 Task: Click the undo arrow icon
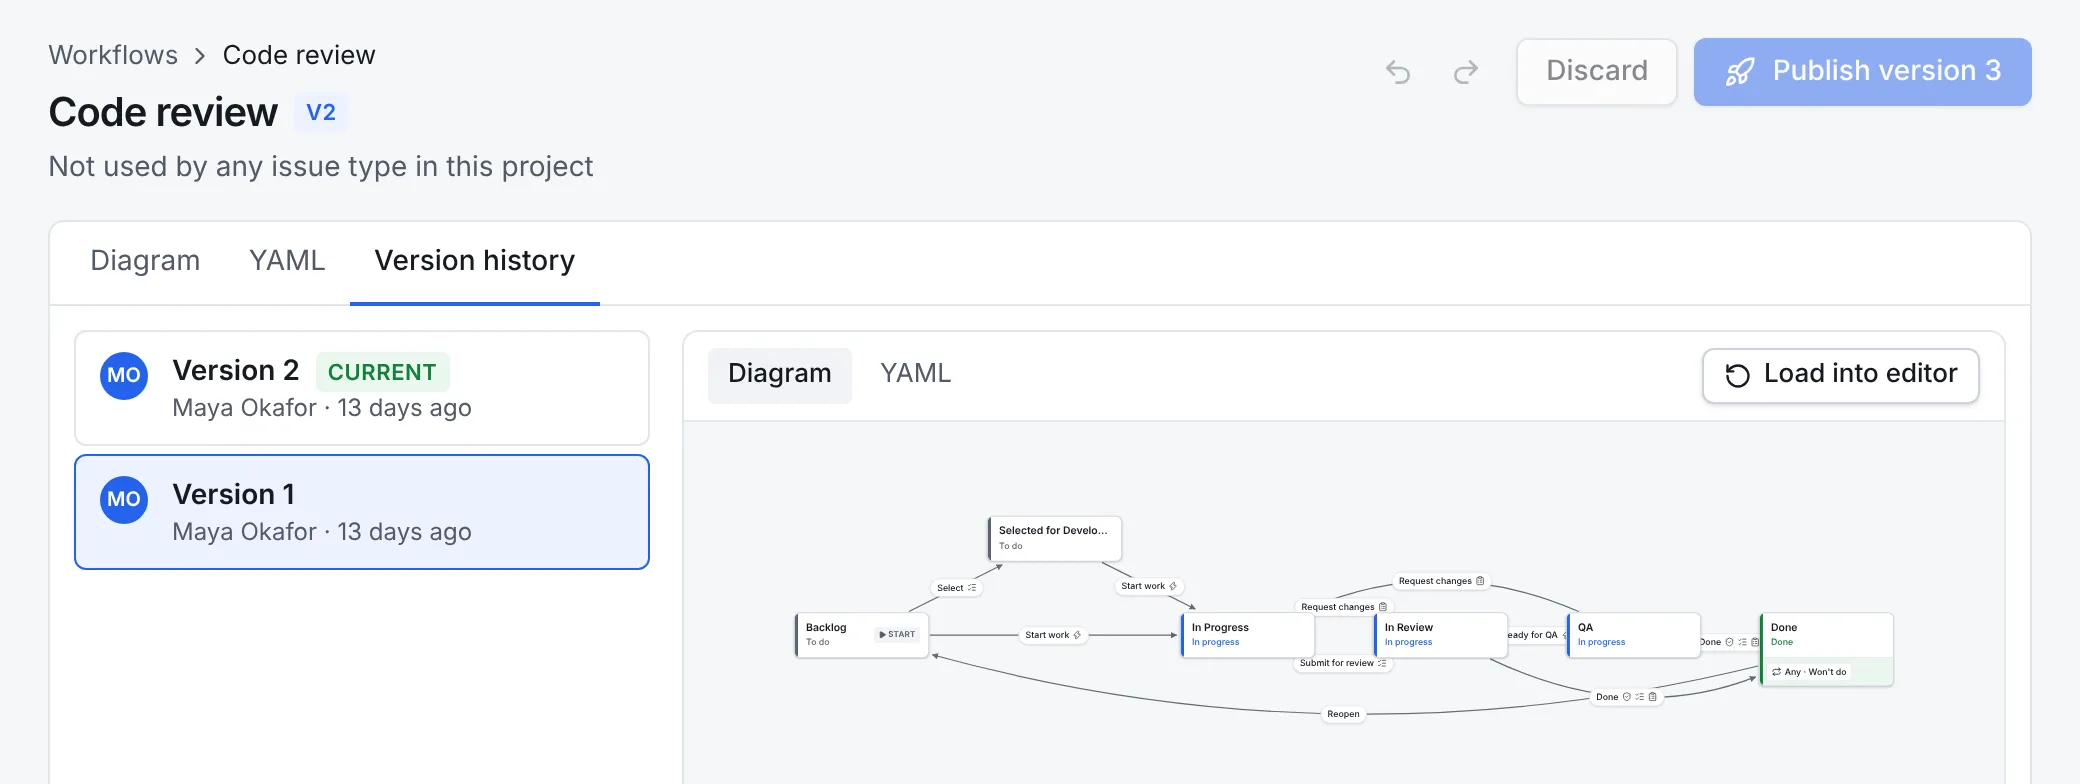tap(1398, 72)
